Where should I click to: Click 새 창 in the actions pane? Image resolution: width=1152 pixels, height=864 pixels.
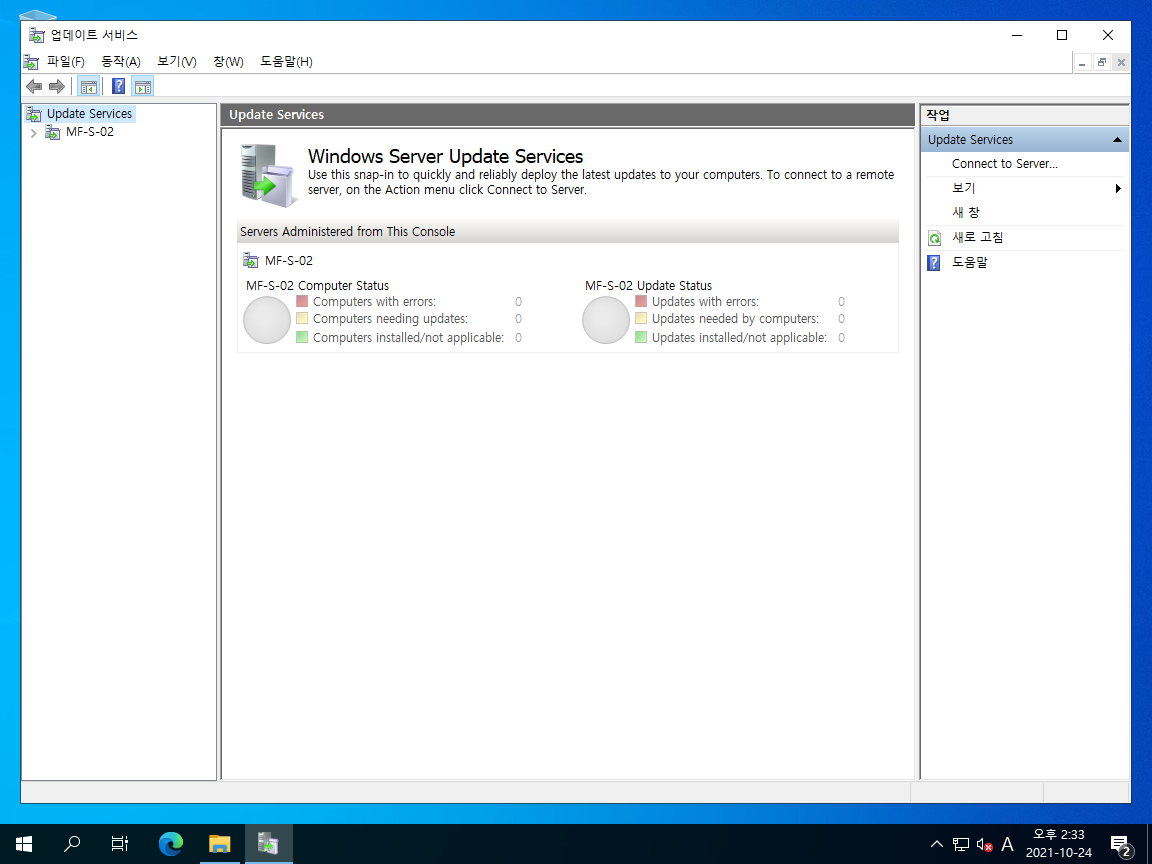(966, 212)
